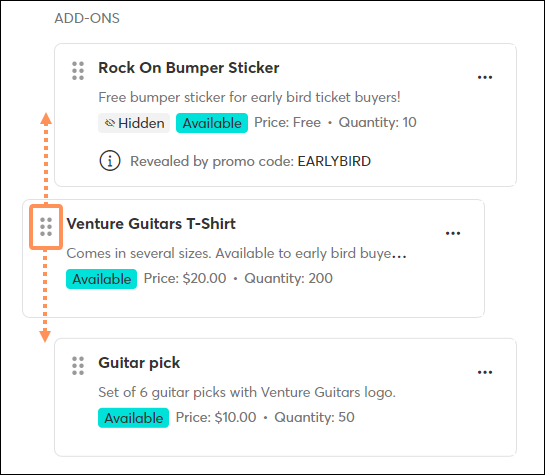
Task: Click the info icon beside promo code notice
Action: coord(110,161)
